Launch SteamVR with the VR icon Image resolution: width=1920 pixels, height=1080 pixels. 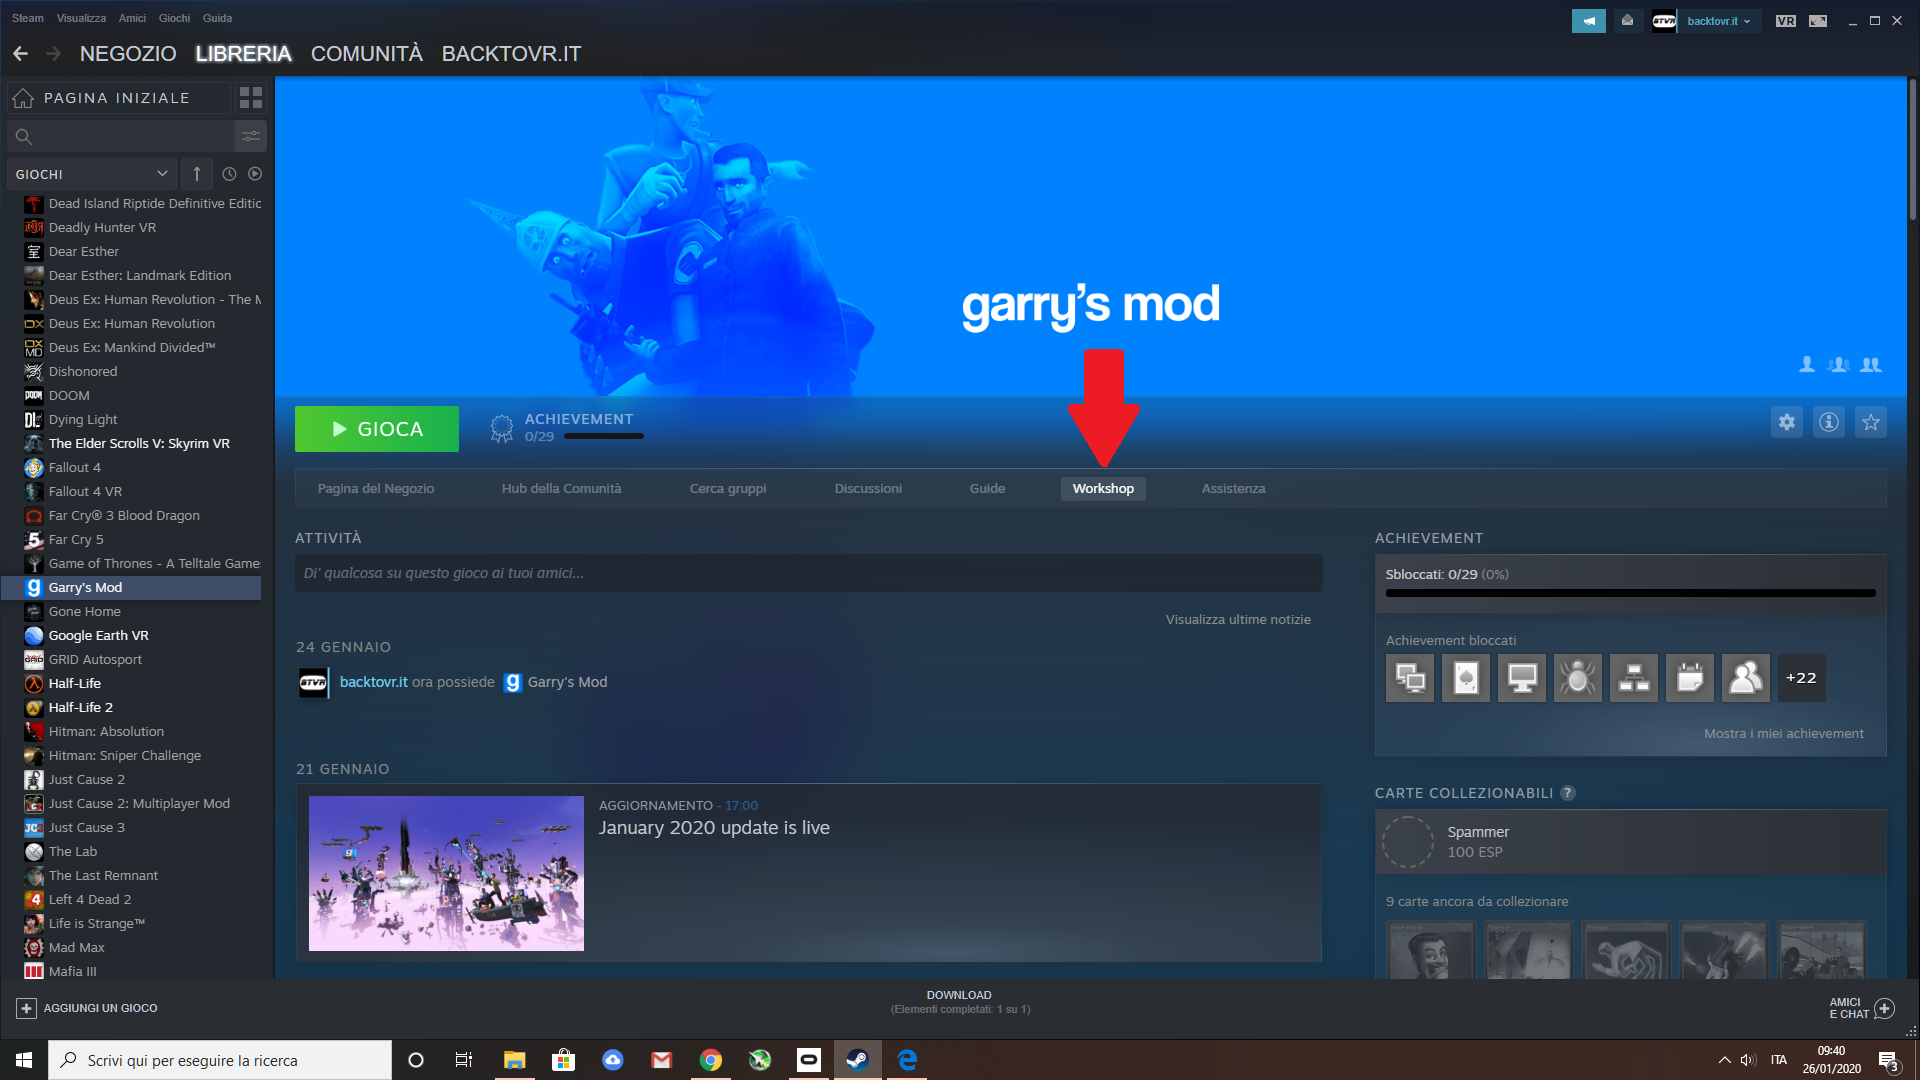(x=1786, y=21)
